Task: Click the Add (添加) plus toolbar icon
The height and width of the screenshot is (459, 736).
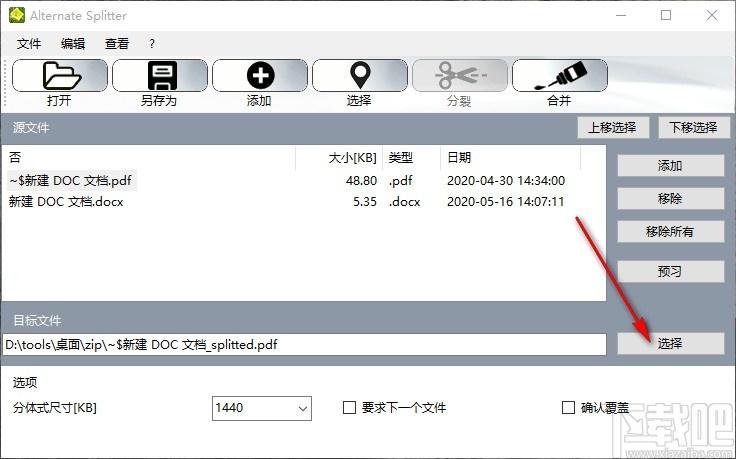Action: click(259, 76)
